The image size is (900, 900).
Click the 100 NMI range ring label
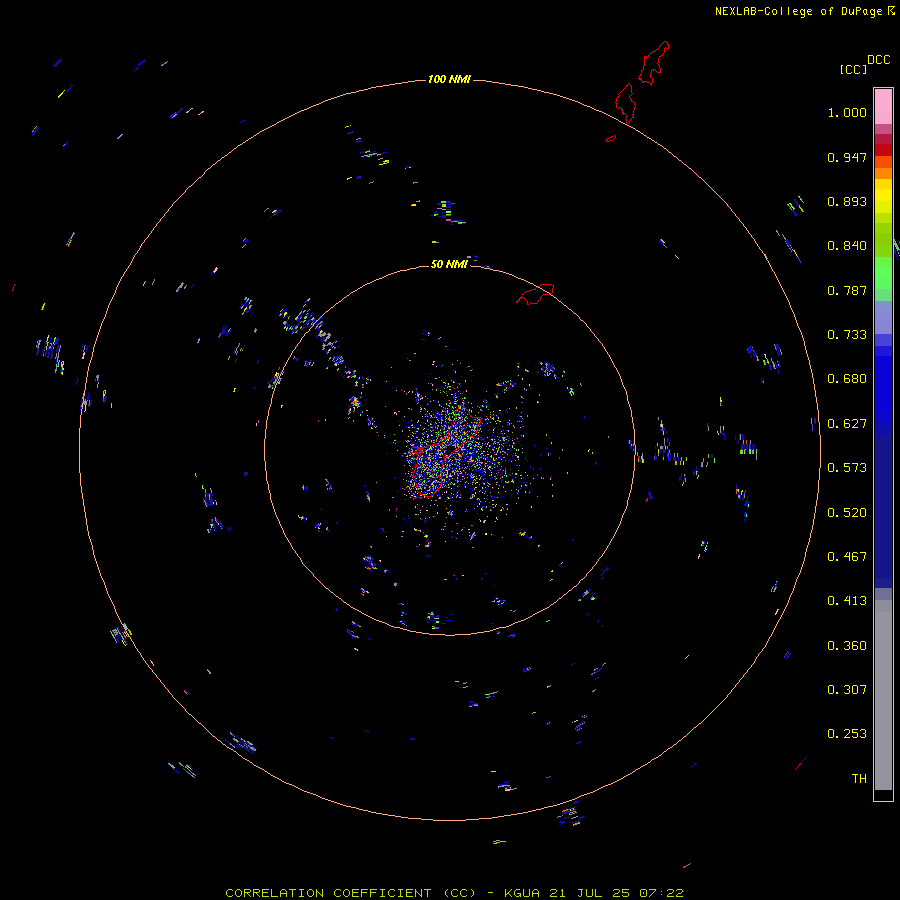tap(449, 80)
